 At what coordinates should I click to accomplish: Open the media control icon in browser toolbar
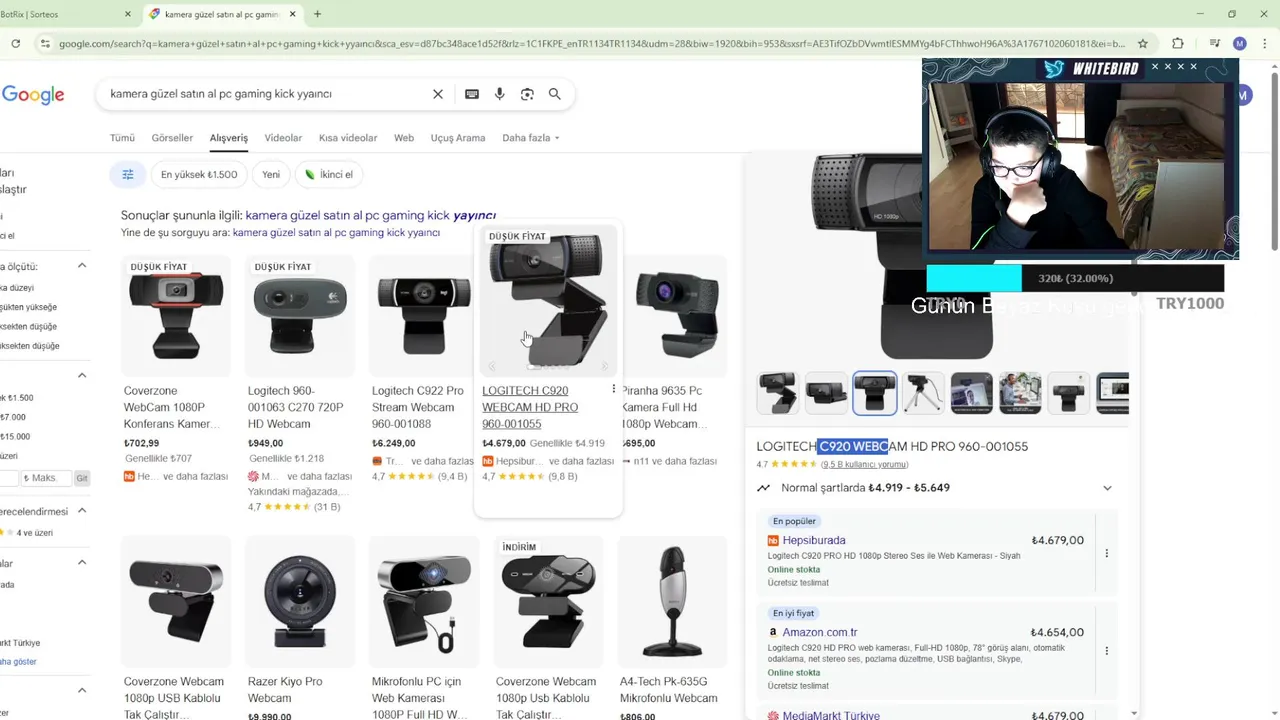1214,43
